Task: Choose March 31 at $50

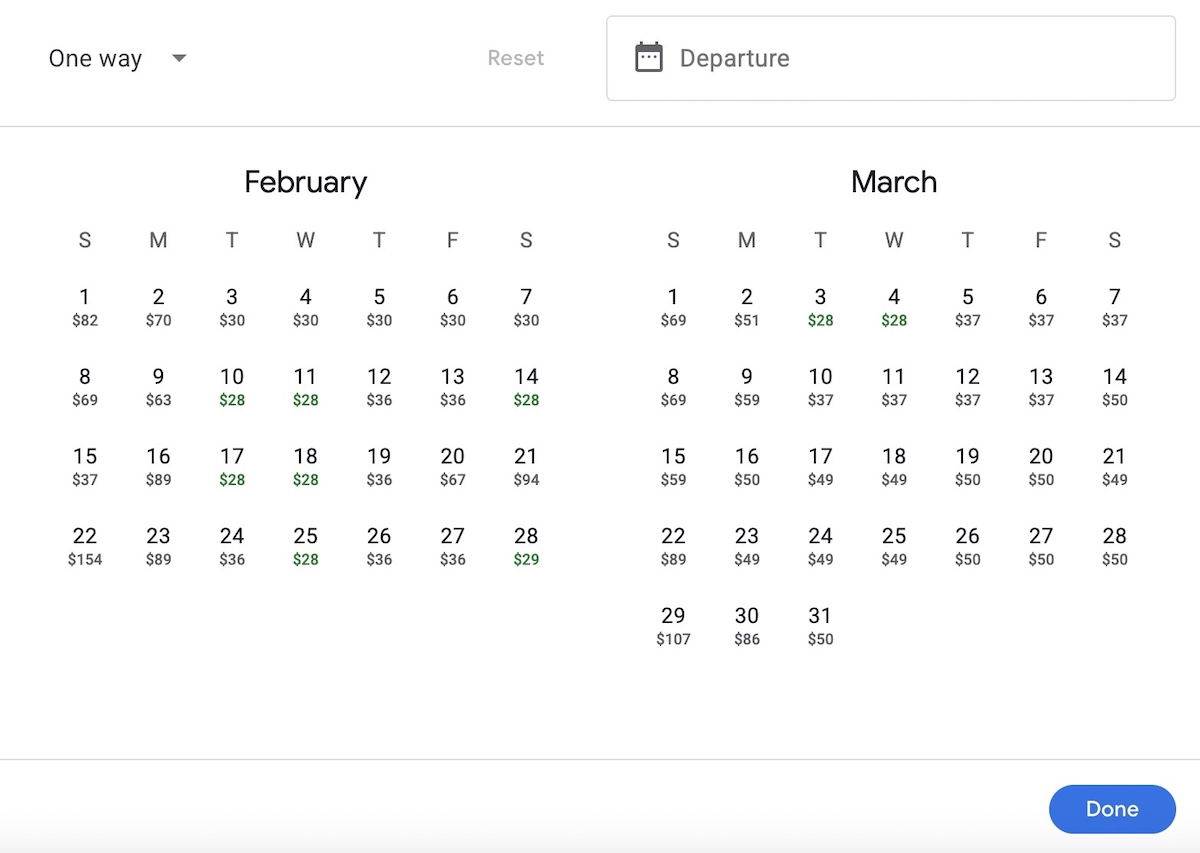Action: 820,625
